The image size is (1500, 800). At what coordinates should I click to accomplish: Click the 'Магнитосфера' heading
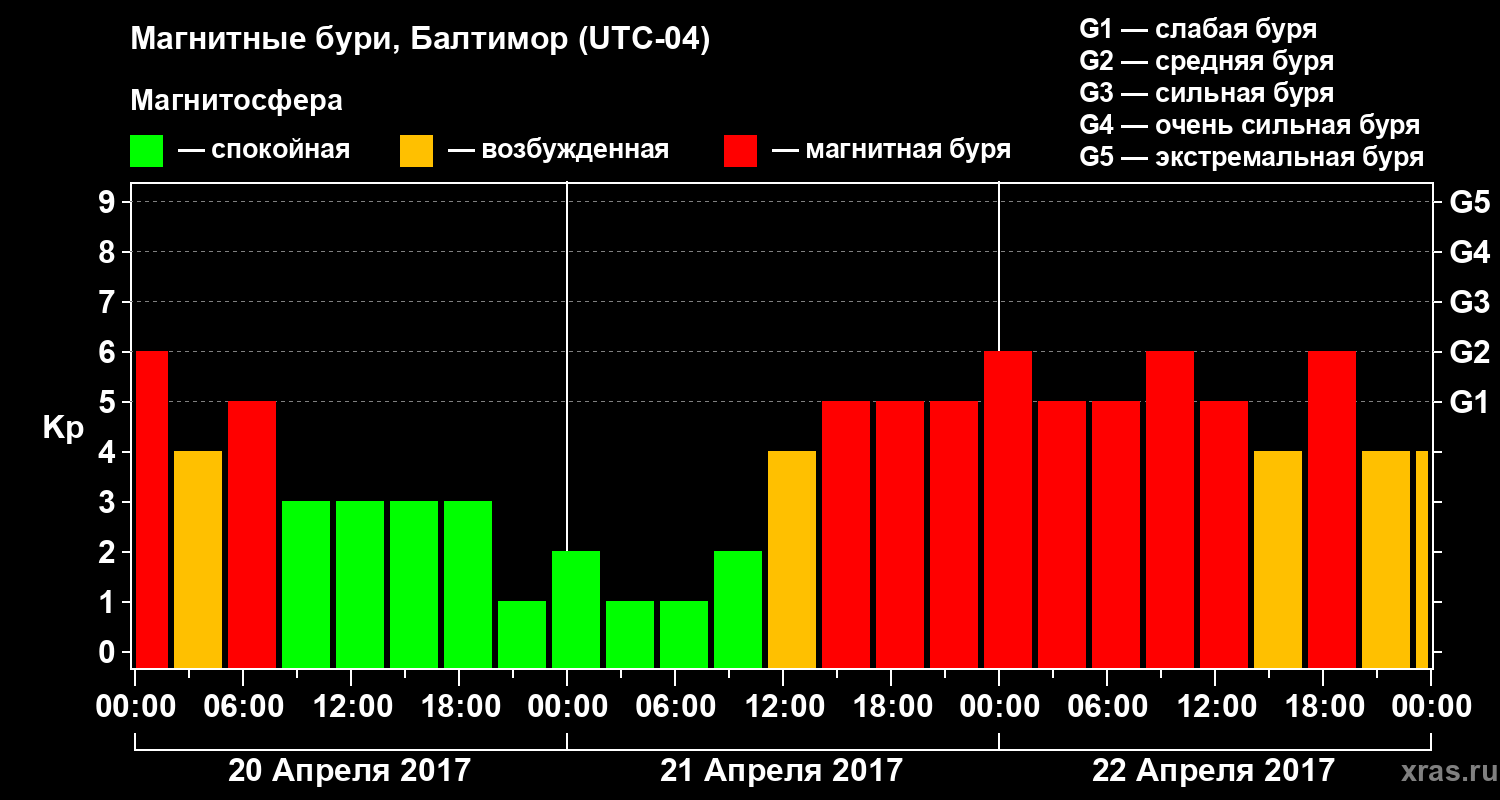tap(237, 101)
